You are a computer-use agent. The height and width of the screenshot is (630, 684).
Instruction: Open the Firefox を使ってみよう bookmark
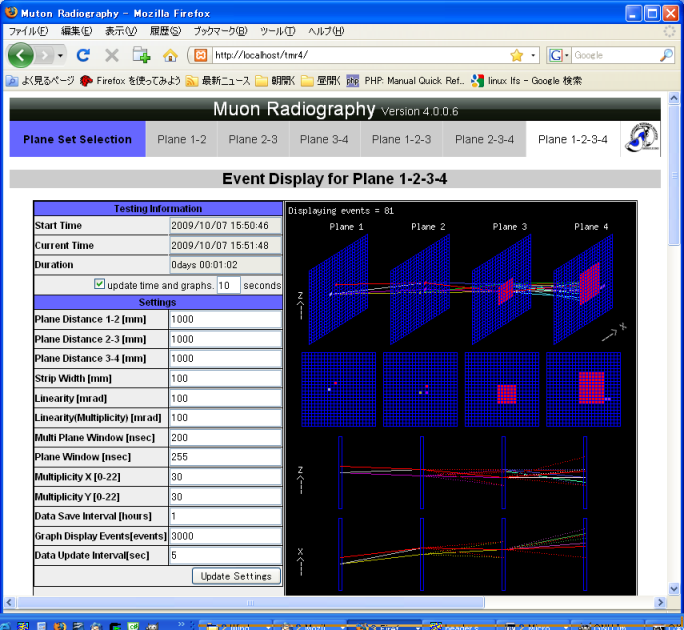(x=130, y=81)
